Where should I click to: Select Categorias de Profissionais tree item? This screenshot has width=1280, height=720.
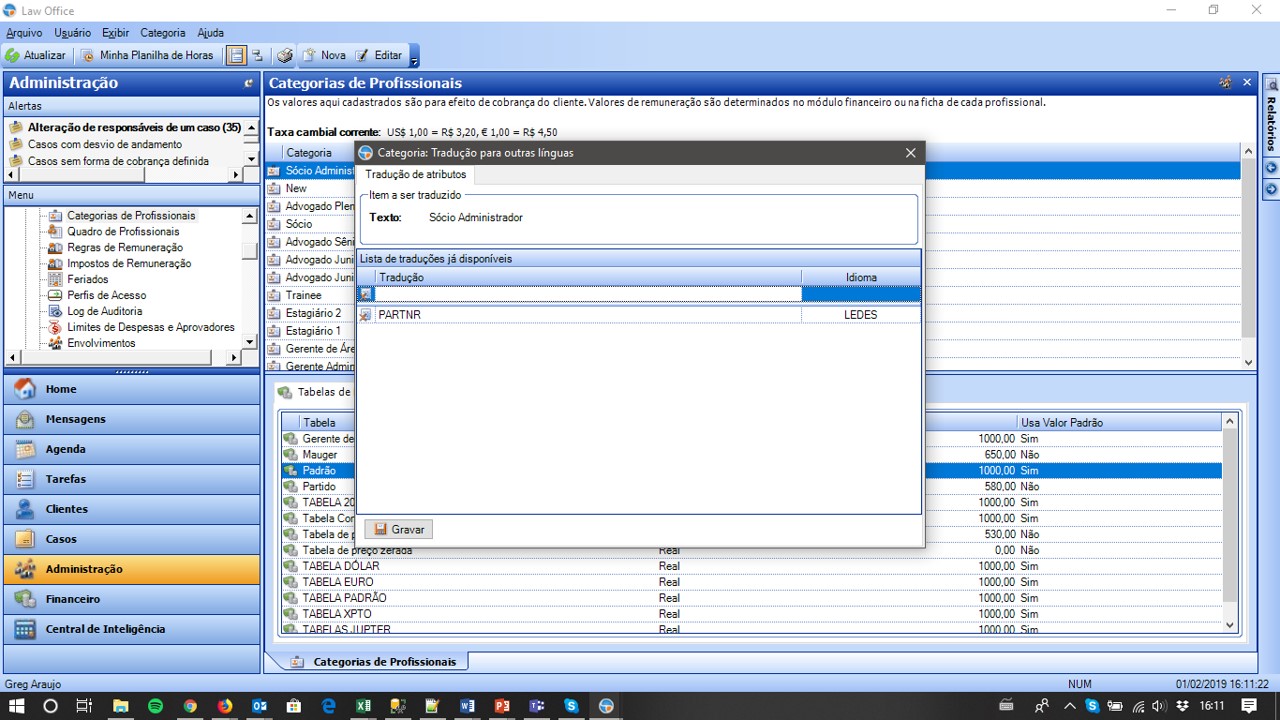point(131,215)
